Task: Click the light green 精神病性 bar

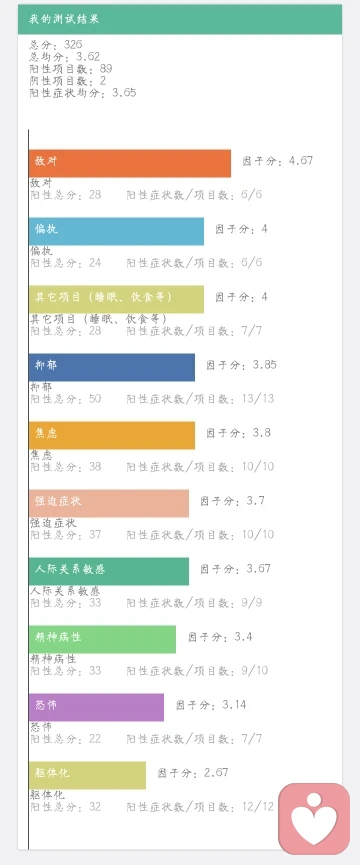Action: [103, 639]
